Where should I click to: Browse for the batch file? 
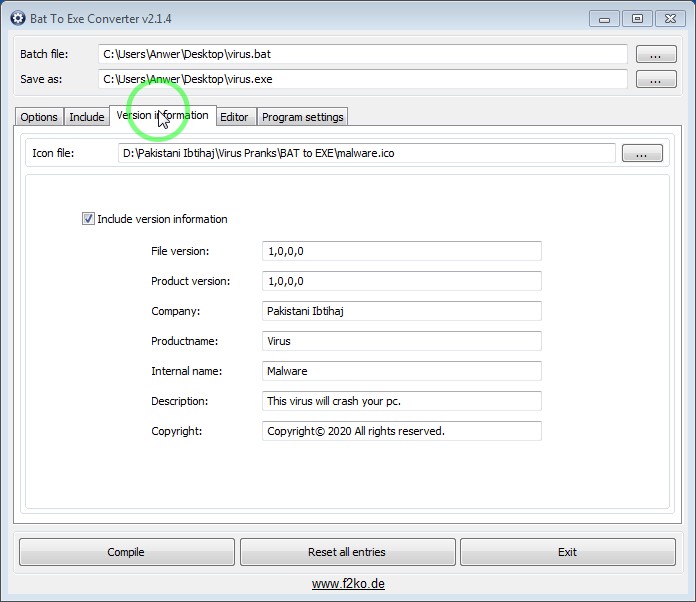click(x=656, y=54)
